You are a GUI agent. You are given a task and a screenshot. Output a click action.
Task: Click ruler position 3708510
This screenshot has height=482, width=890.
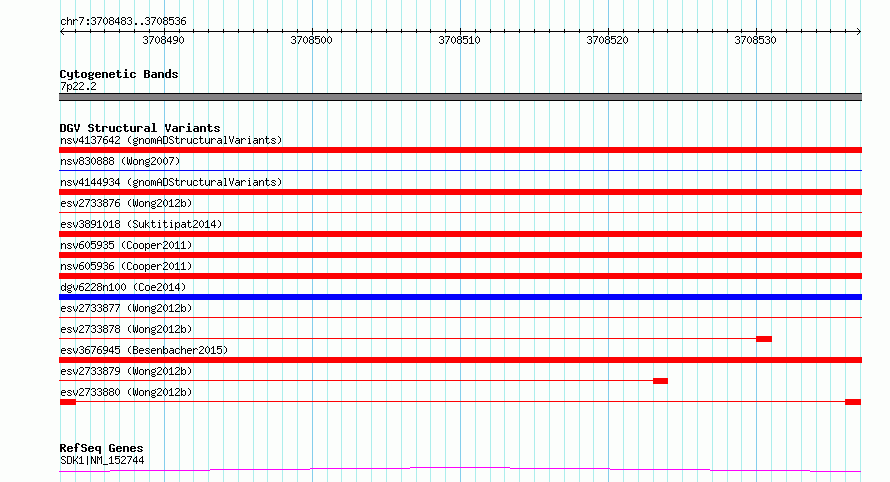(459, 40)
